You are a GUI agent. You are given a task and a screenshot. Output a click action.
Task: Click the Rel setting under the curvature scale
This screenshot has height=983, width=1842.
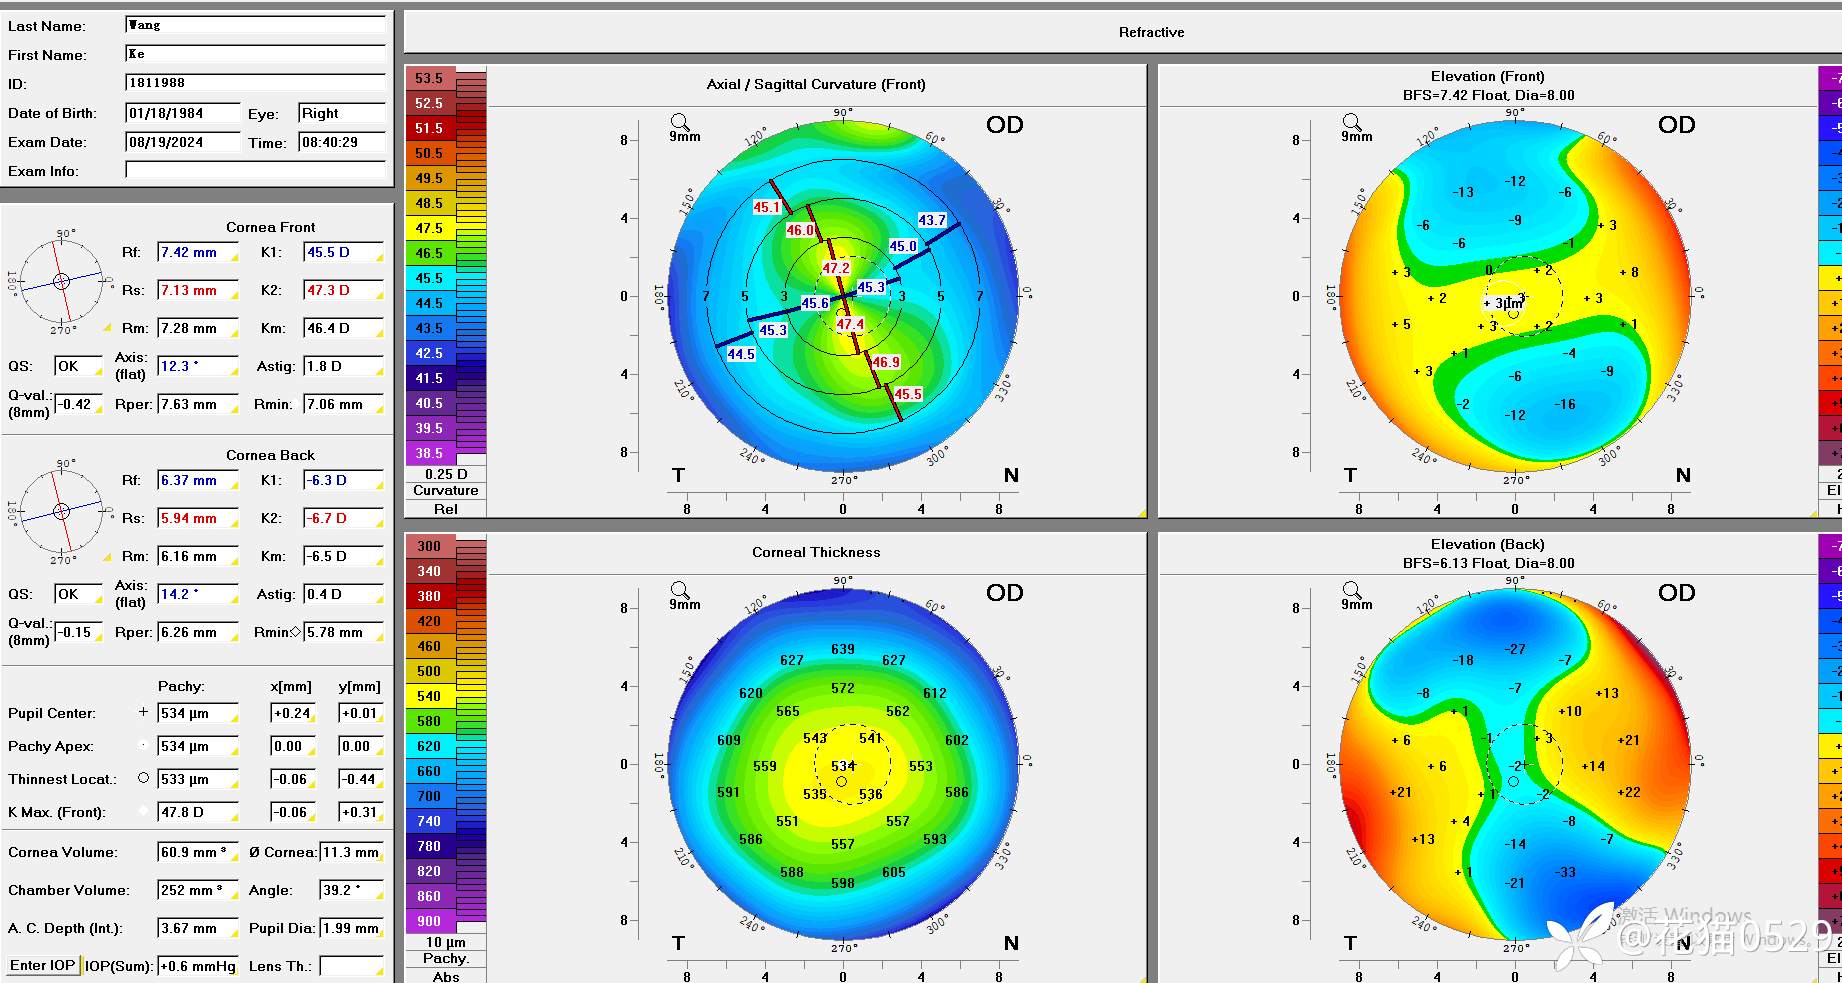[x=445, y=509]
